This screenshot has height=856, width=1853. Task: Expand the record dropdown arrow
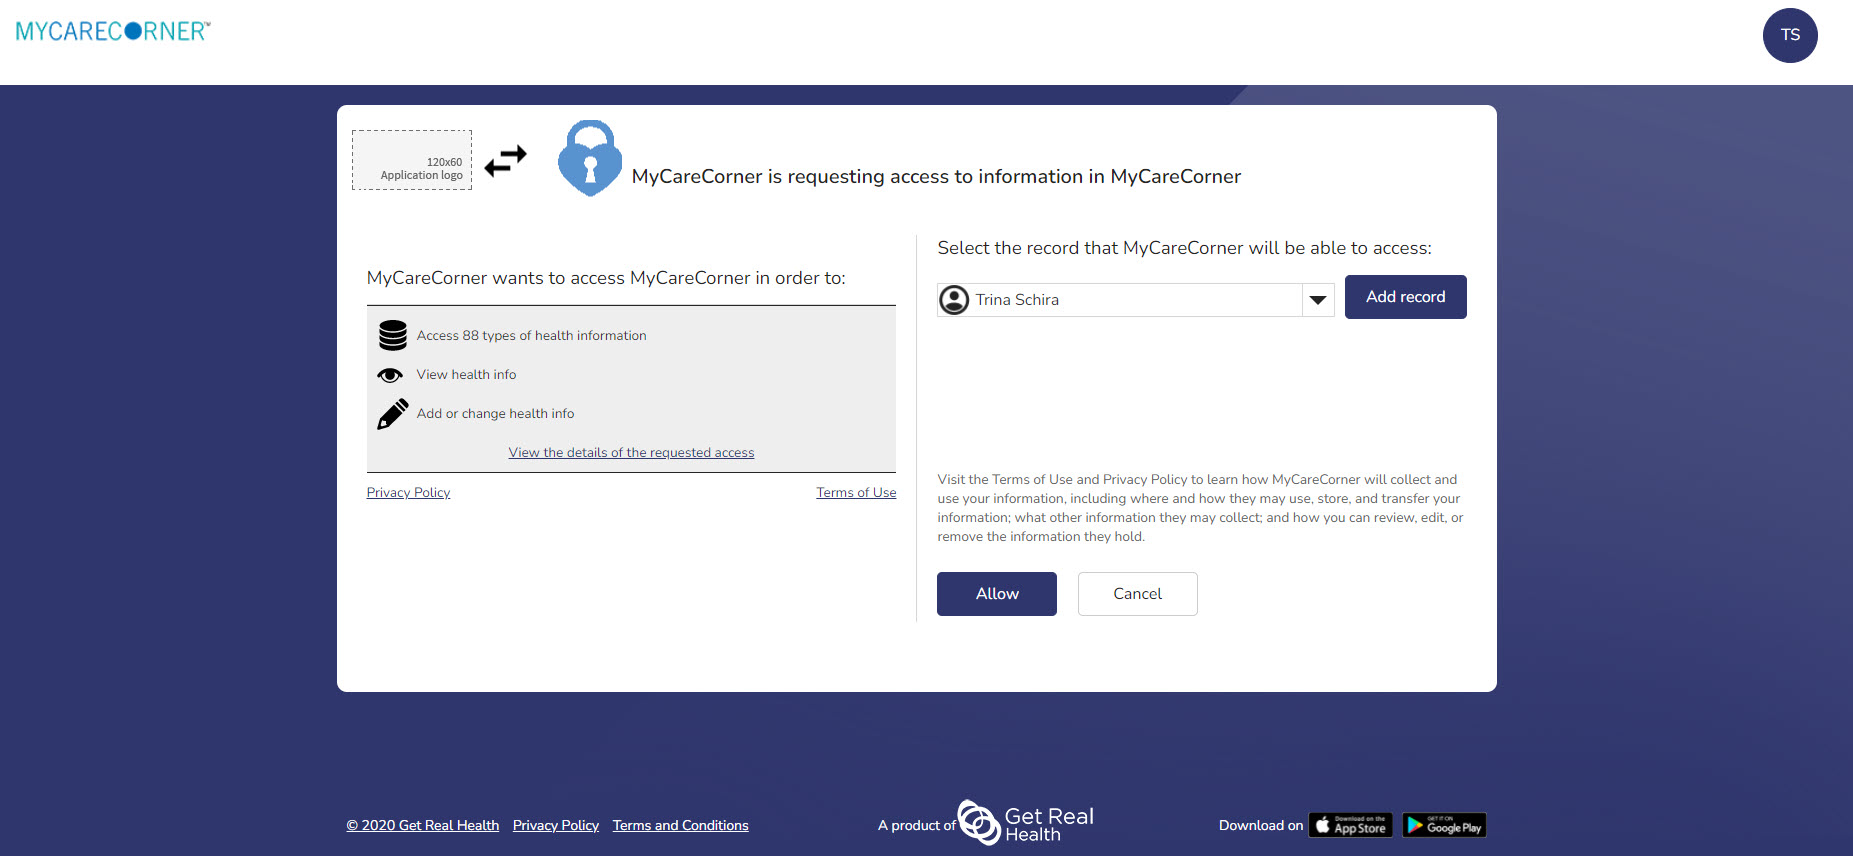pyautogui.click(x=1318, y=300)
